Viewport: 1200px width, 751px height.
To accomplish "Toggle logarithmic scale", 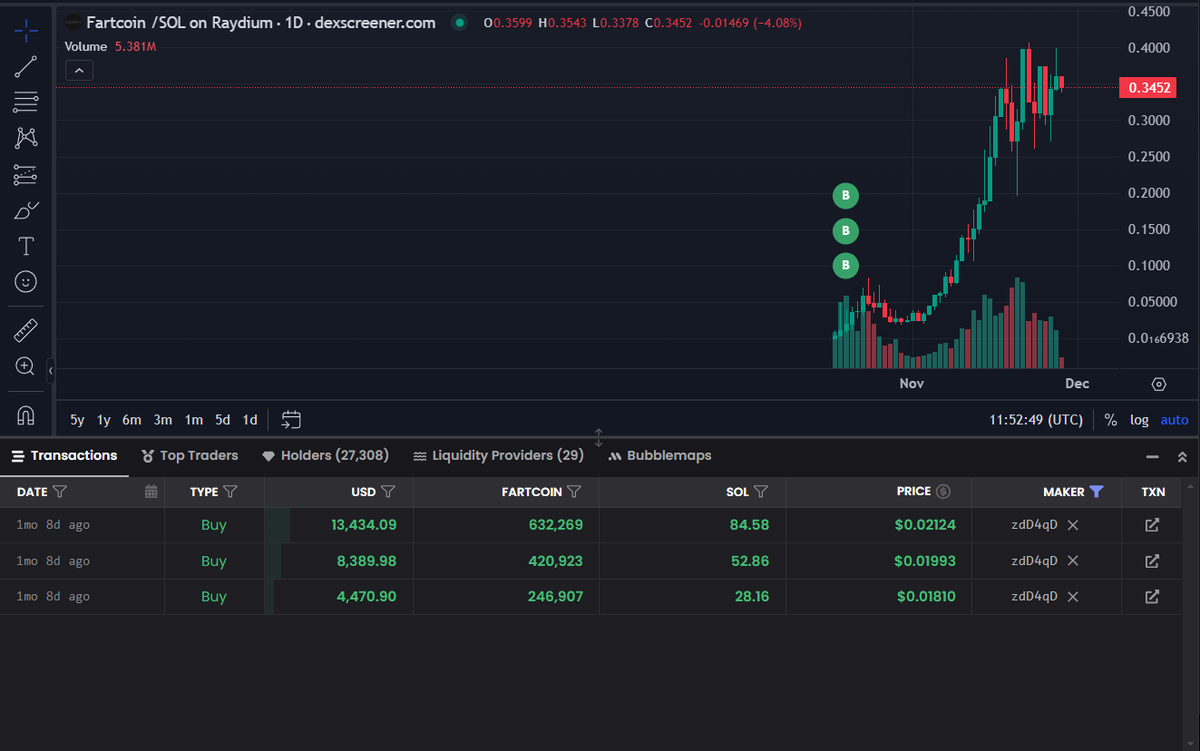I will pos(1139,420).
